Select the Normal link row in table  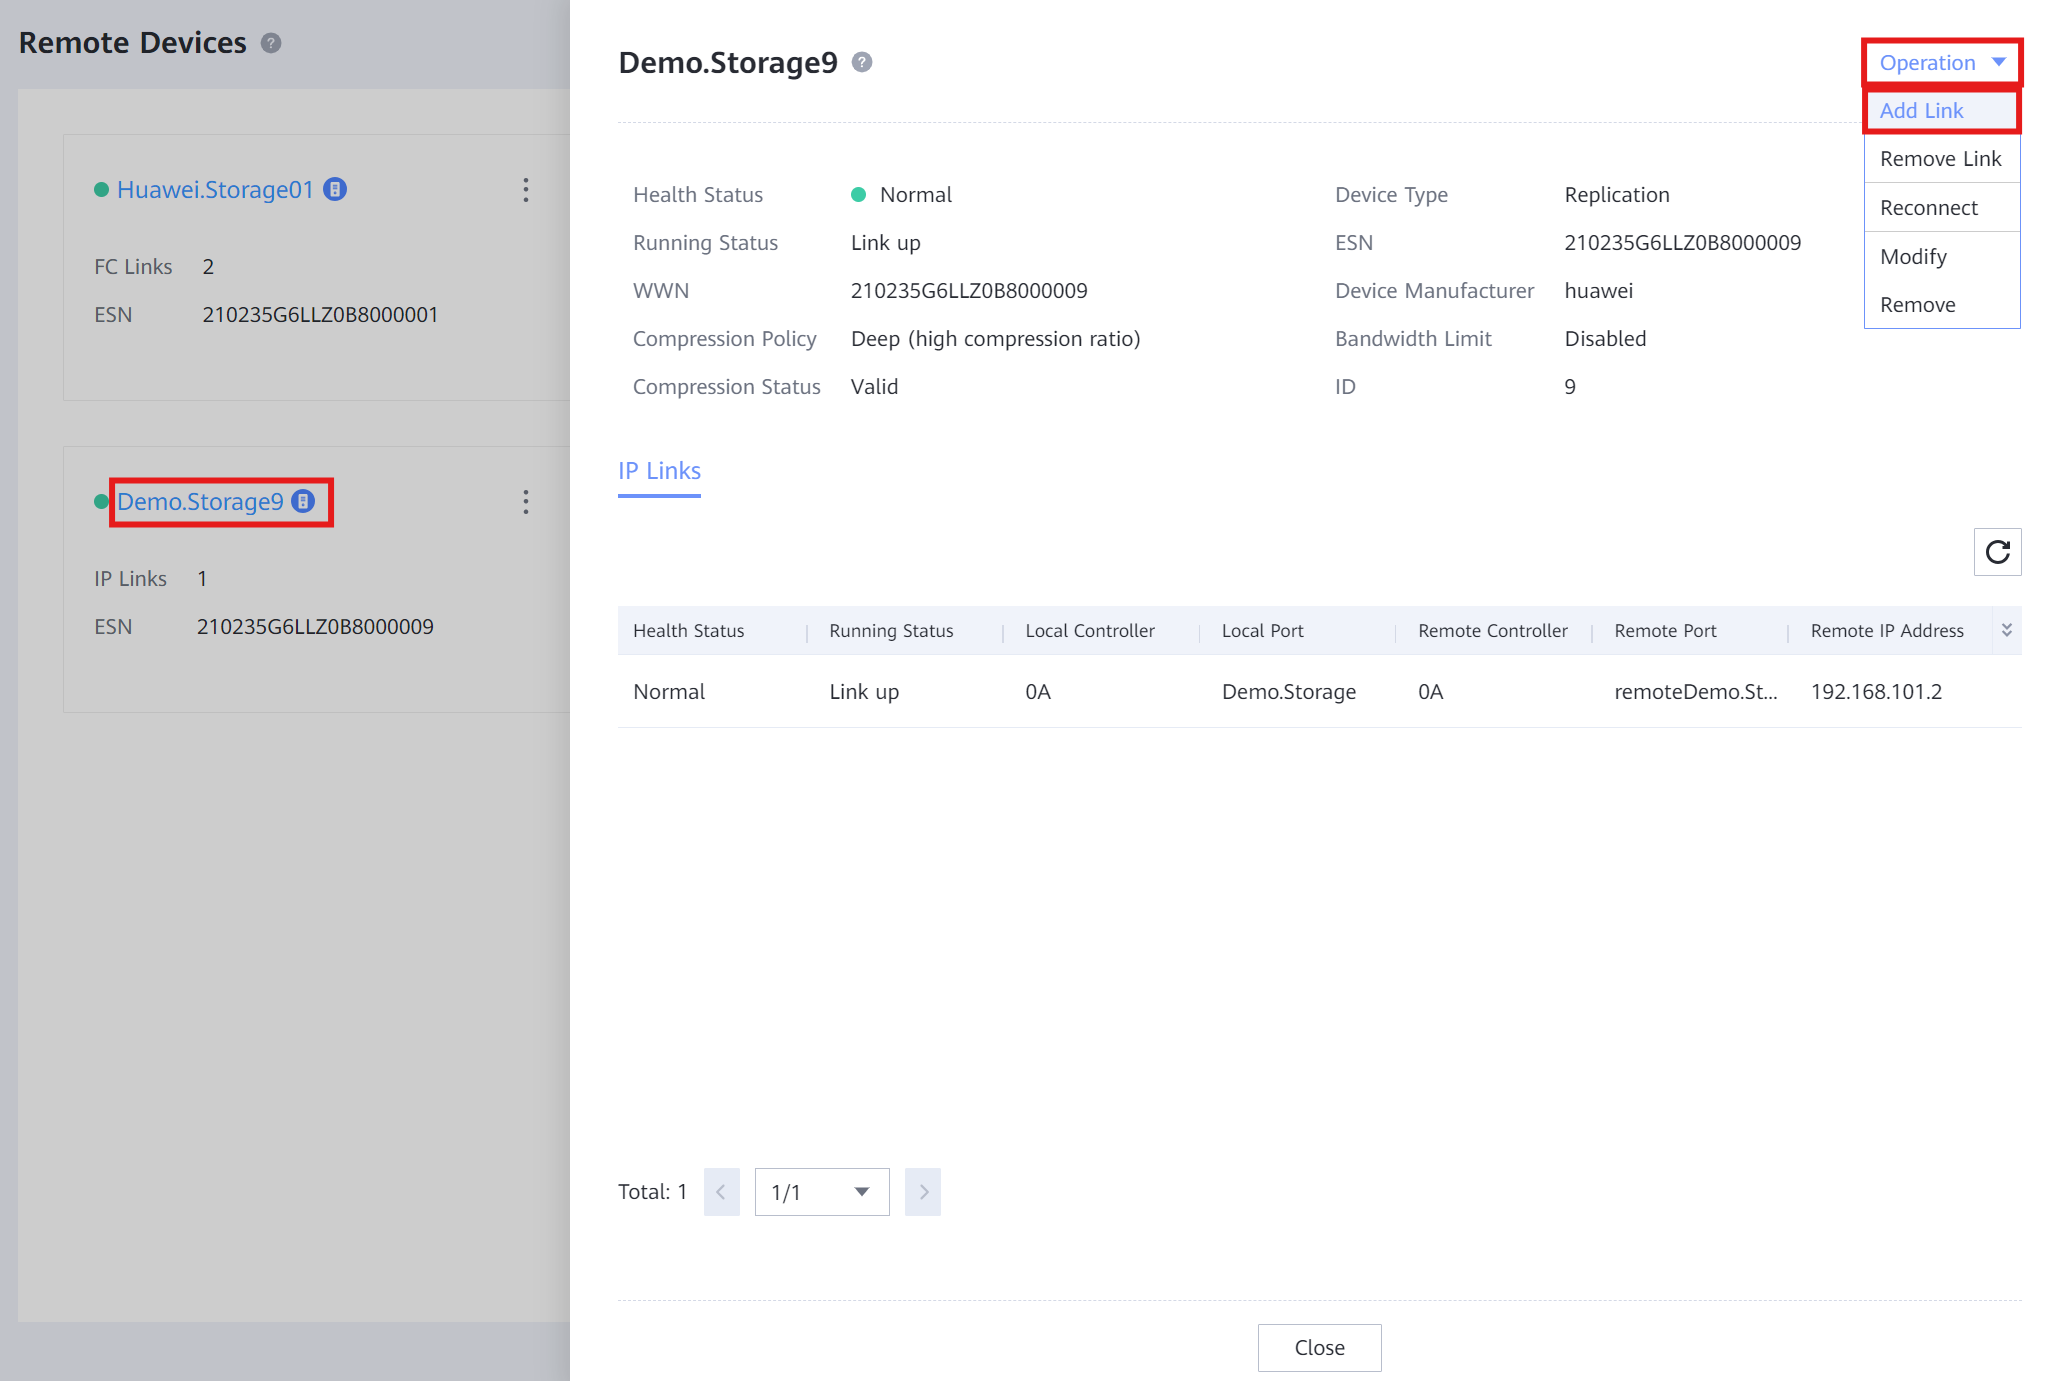click(1319, 692)
